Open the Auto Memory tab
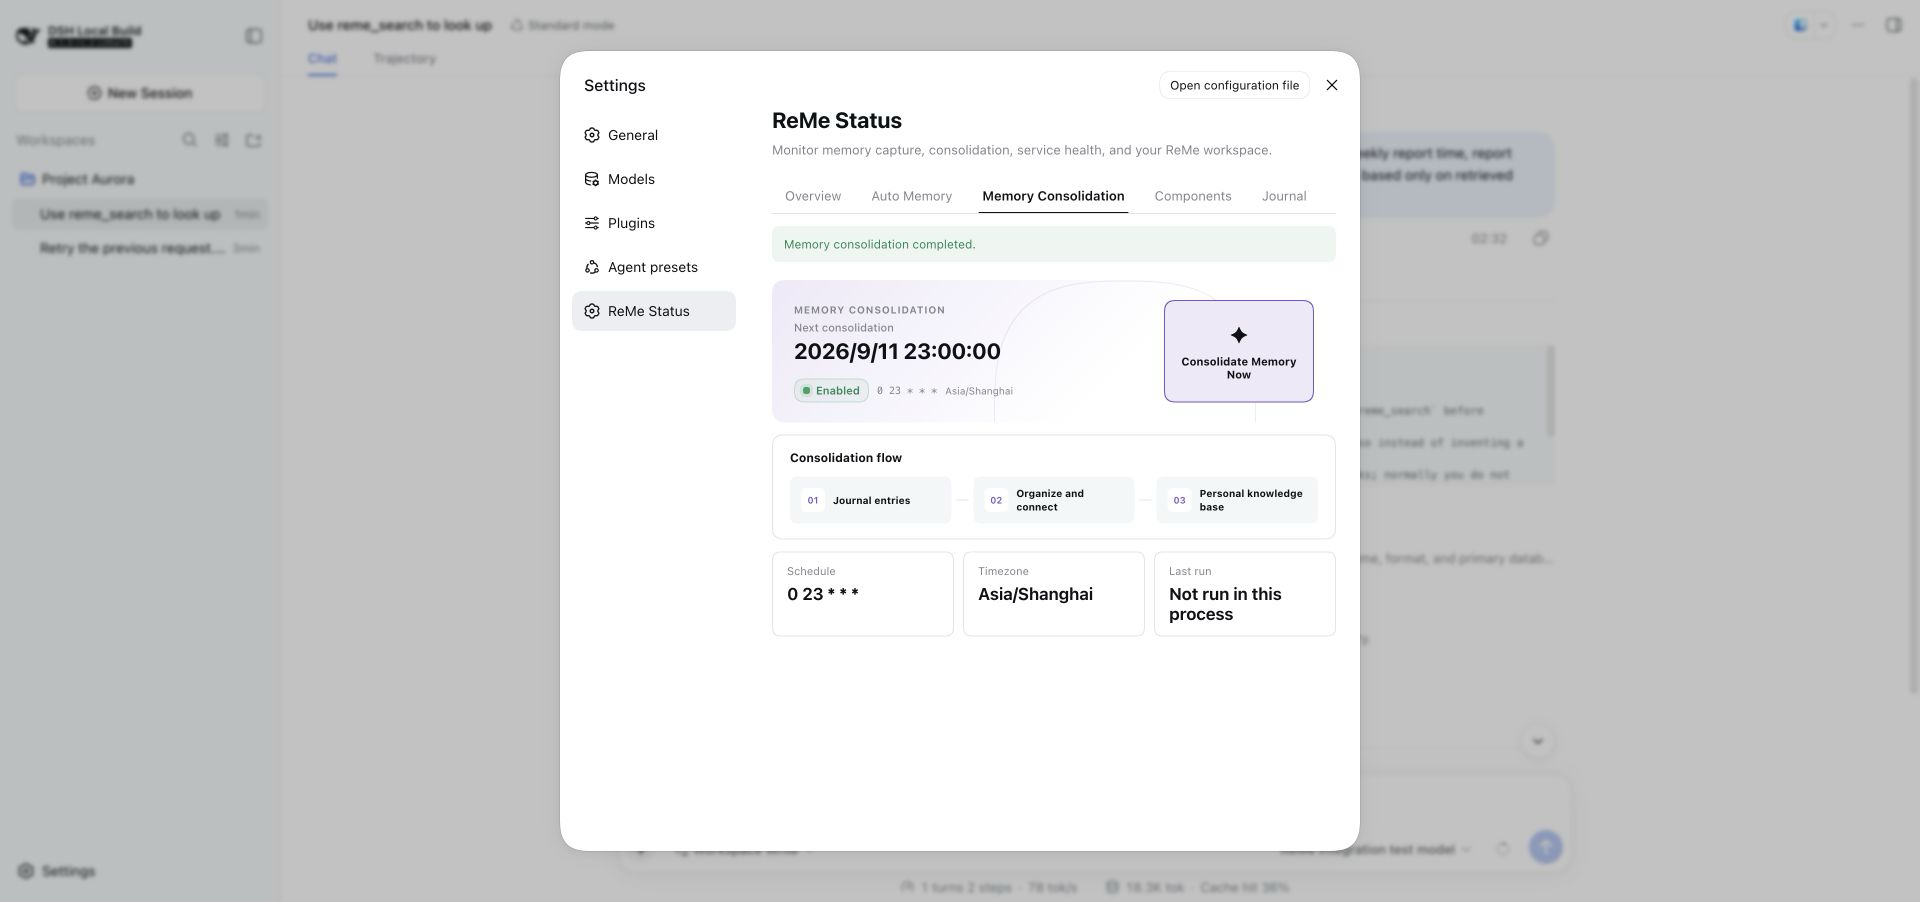The height and width of the screenshot is (902, 1920). pos(911,196)
